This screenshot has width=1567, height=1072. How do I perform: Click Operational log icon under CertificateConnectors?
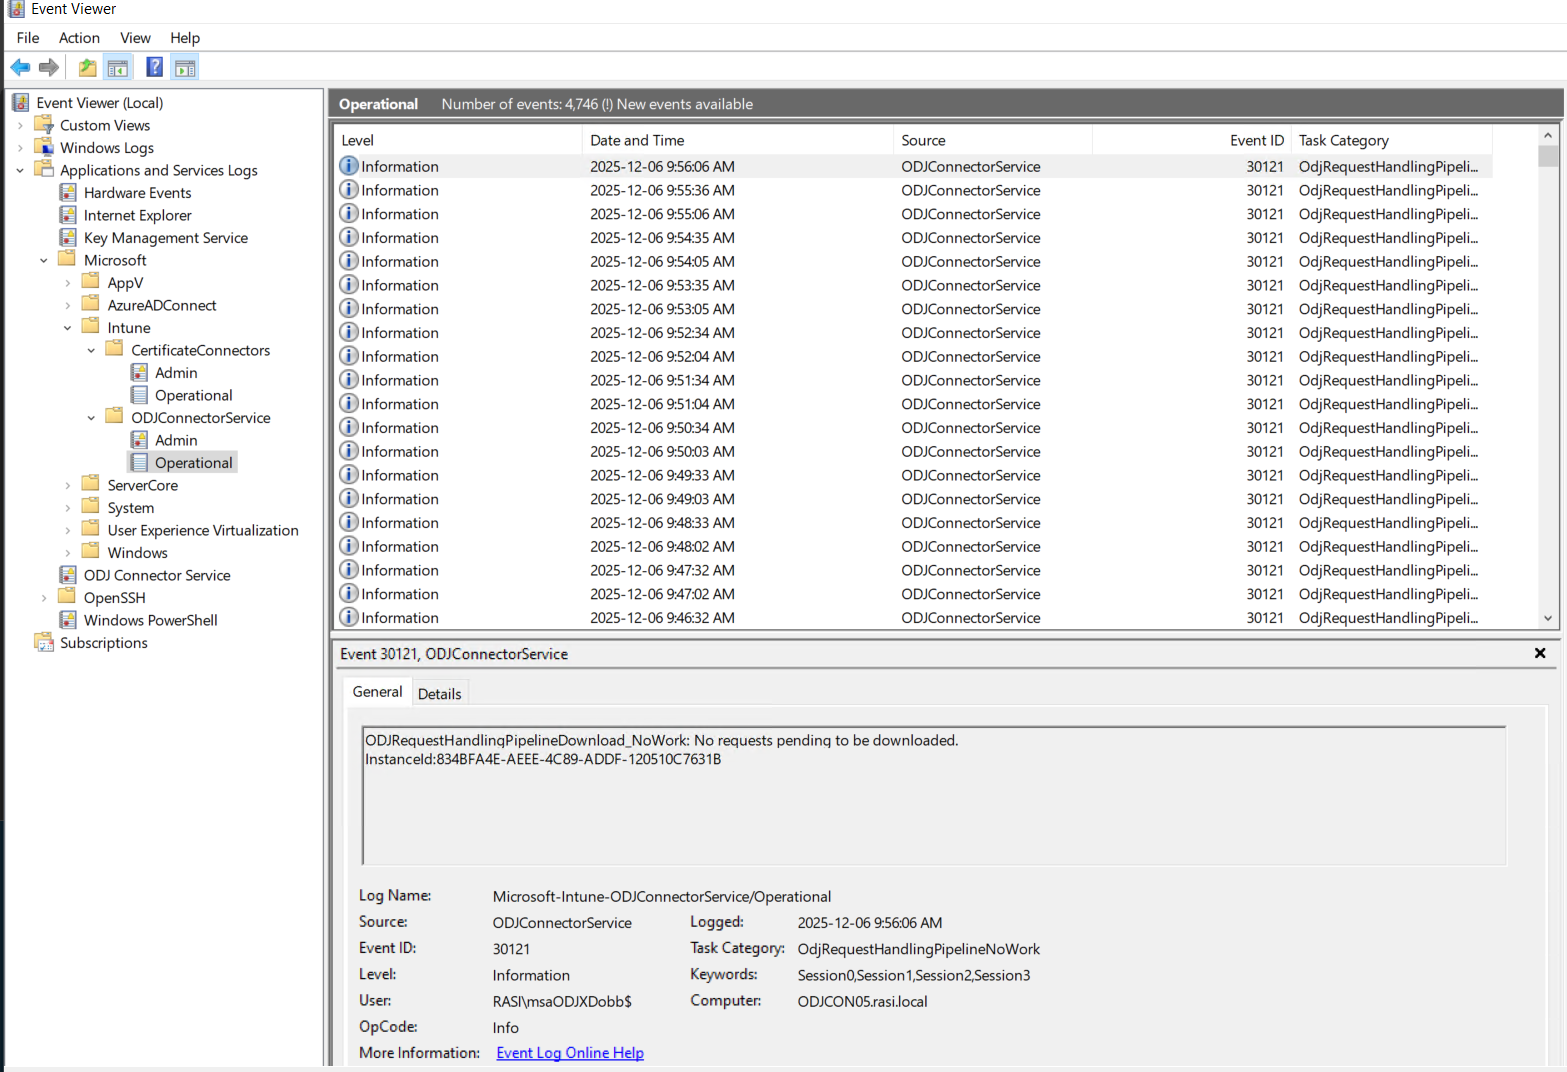click(139, 395)
